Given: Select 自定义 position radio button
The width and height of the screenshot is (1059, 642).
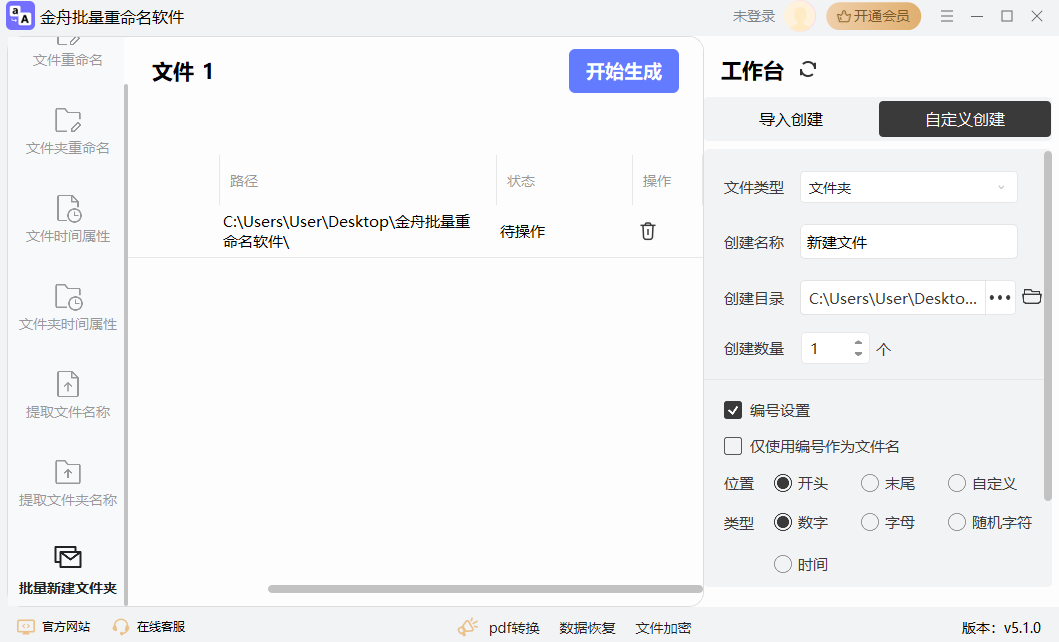Looking at the screenshot, I should pos(957,483).
